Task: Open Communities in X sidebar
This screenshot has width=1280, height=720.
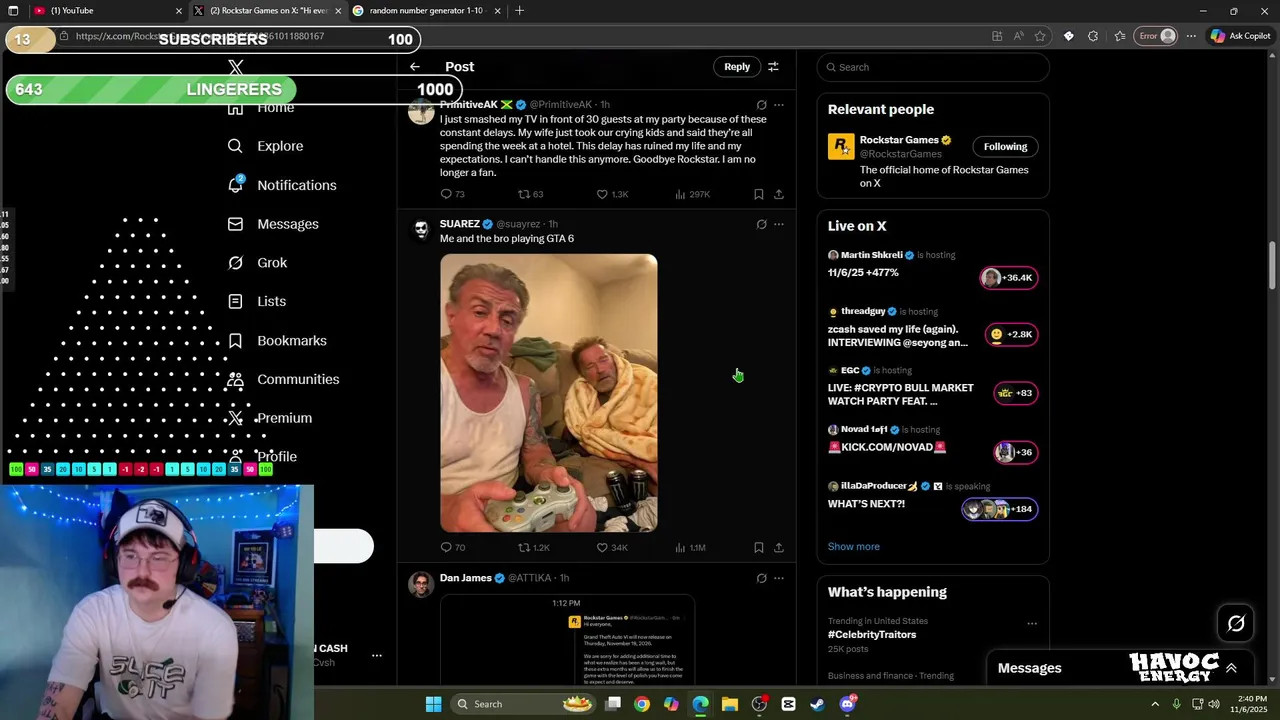Action: [x=283, y=379]
